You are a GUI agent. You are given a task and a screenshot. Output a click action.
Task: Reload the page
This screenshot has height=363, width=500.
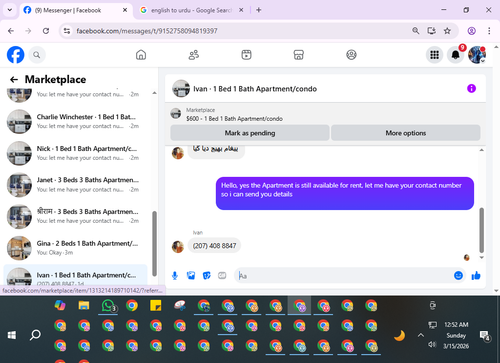pyautogui.click(x=46, y=31)
